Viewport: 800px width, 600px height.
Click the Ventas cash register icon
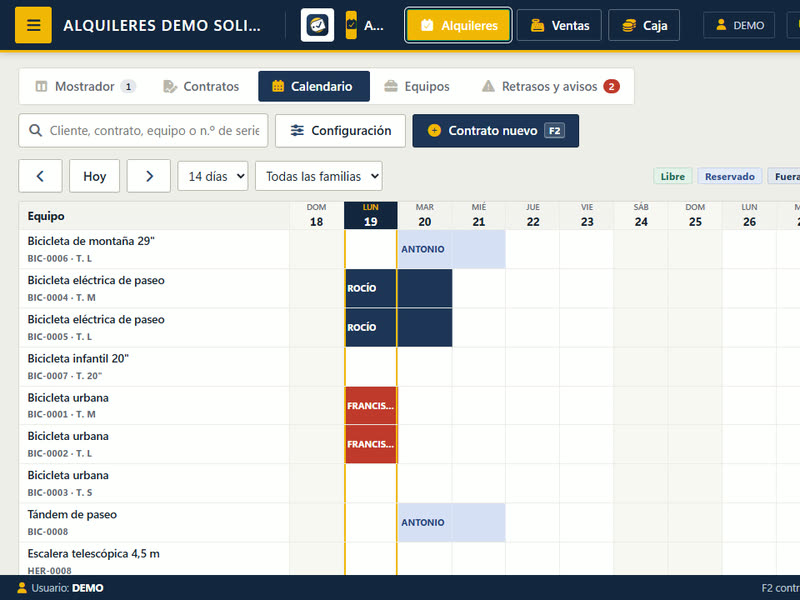click(537, 25)
